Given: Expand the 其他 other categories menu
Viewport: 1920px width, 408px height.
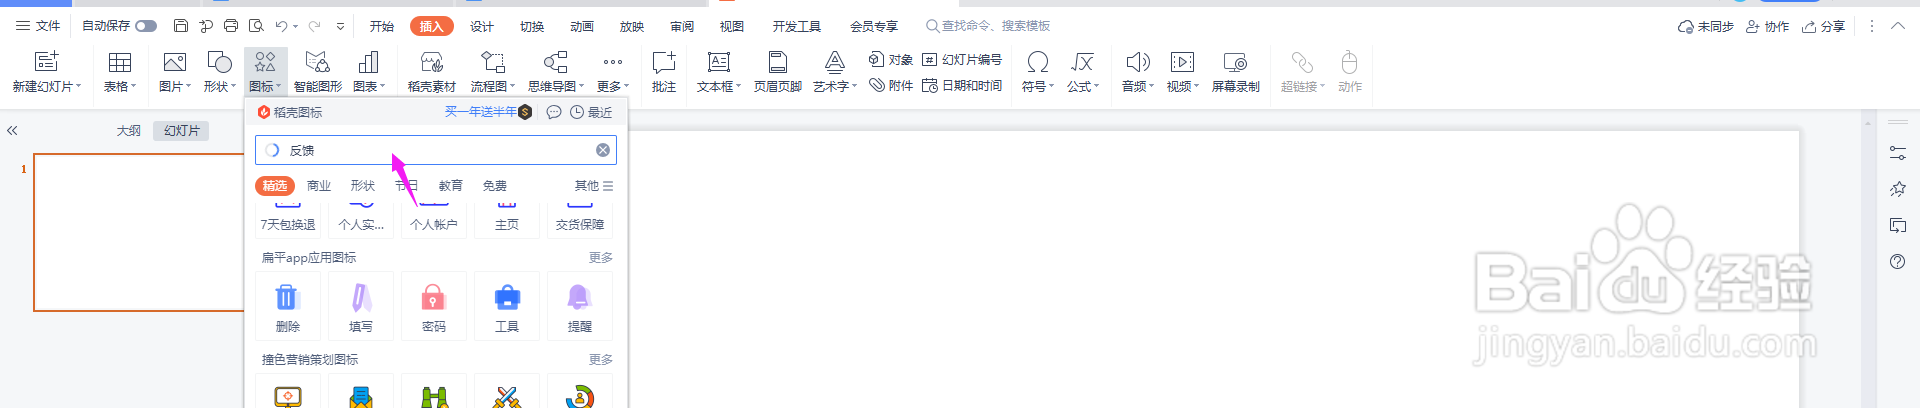Looking at the screenshot, I should tap(594, 186).
